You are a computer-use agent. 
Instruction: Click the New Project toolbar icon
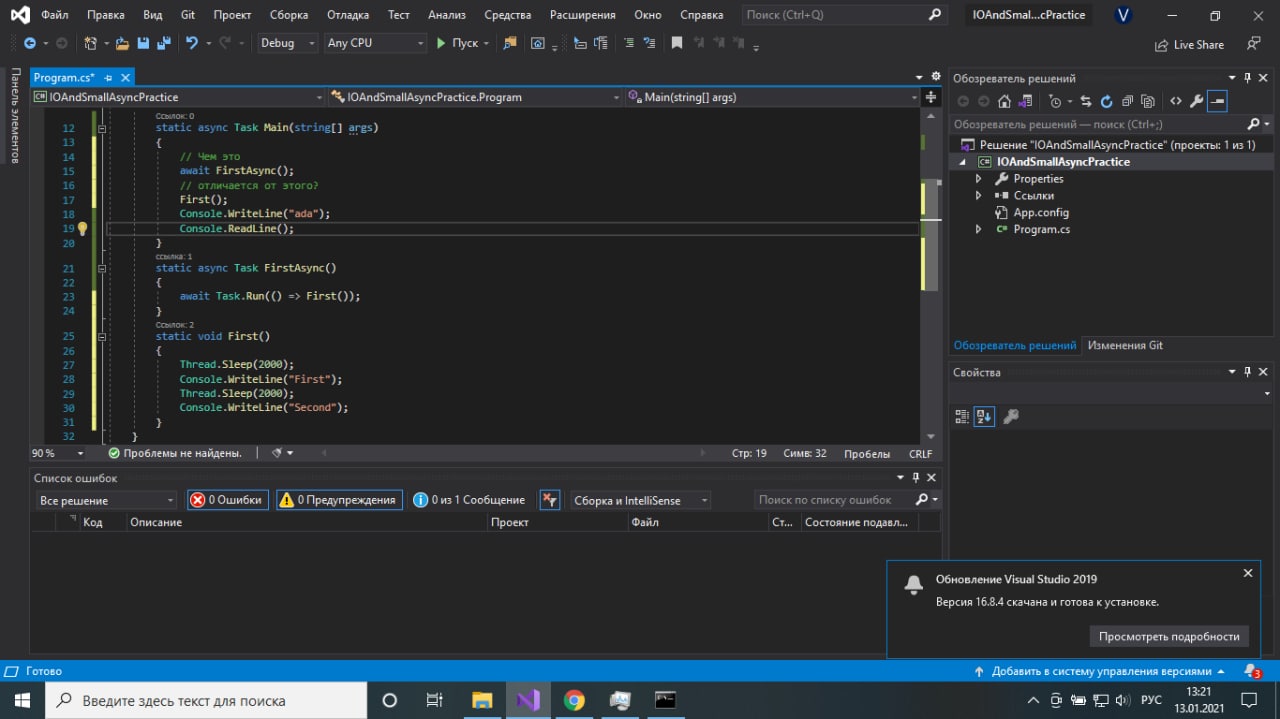tap(91, 43)
